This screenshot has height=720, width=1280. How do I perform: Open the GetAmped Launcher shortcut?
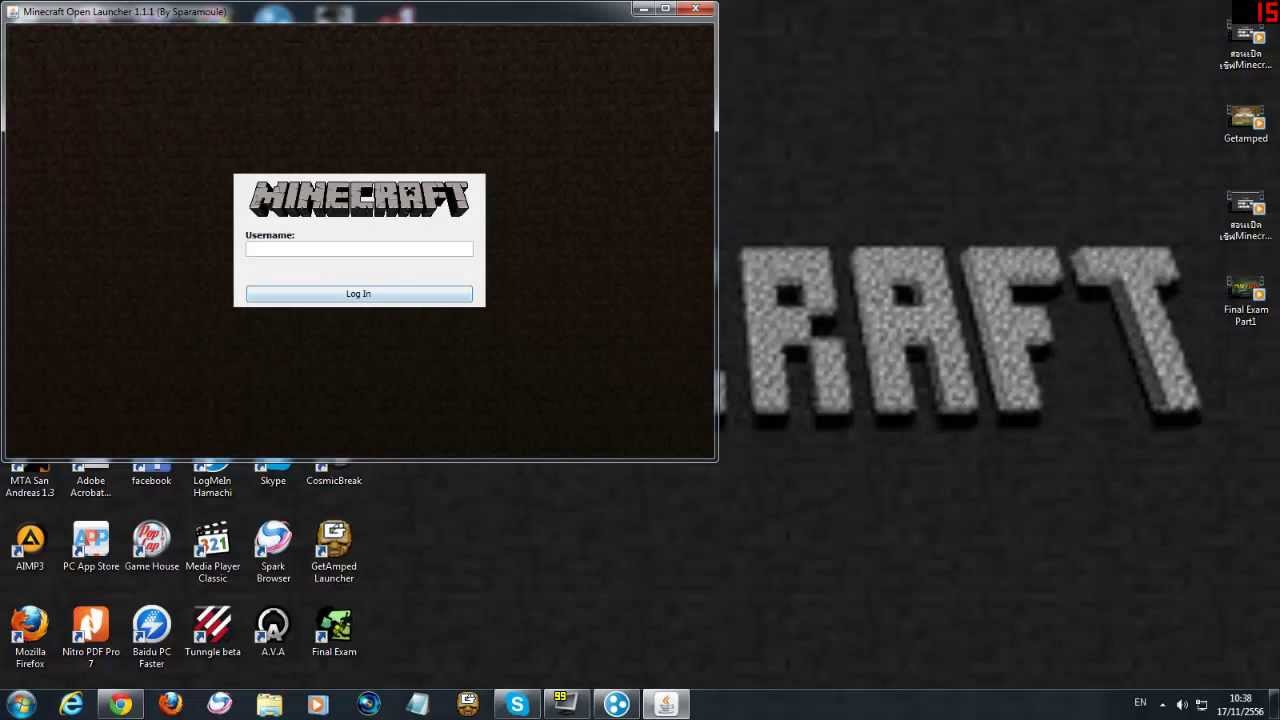tap(334, 552)
